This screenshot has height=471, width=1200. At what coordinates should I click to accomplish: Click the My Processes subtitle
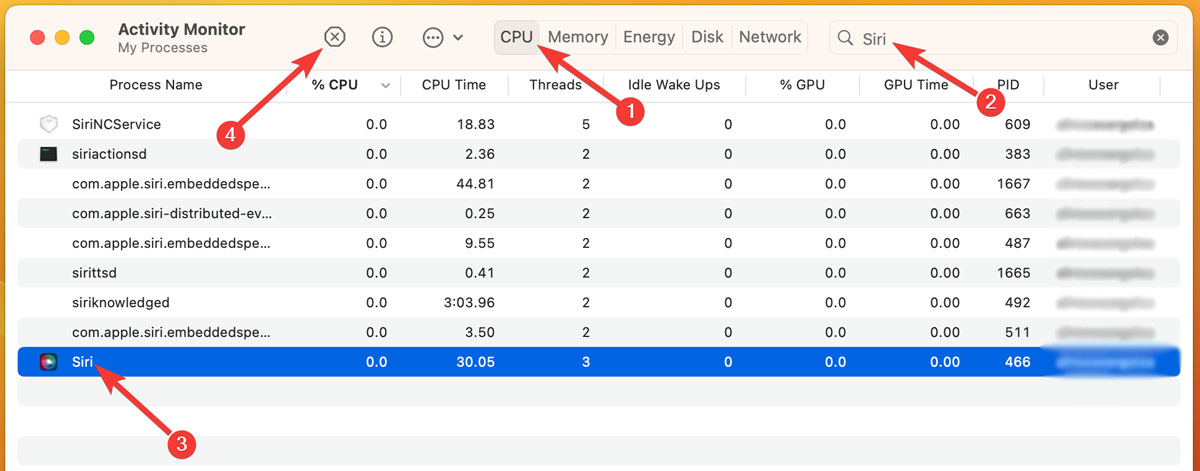pos(163,48)
